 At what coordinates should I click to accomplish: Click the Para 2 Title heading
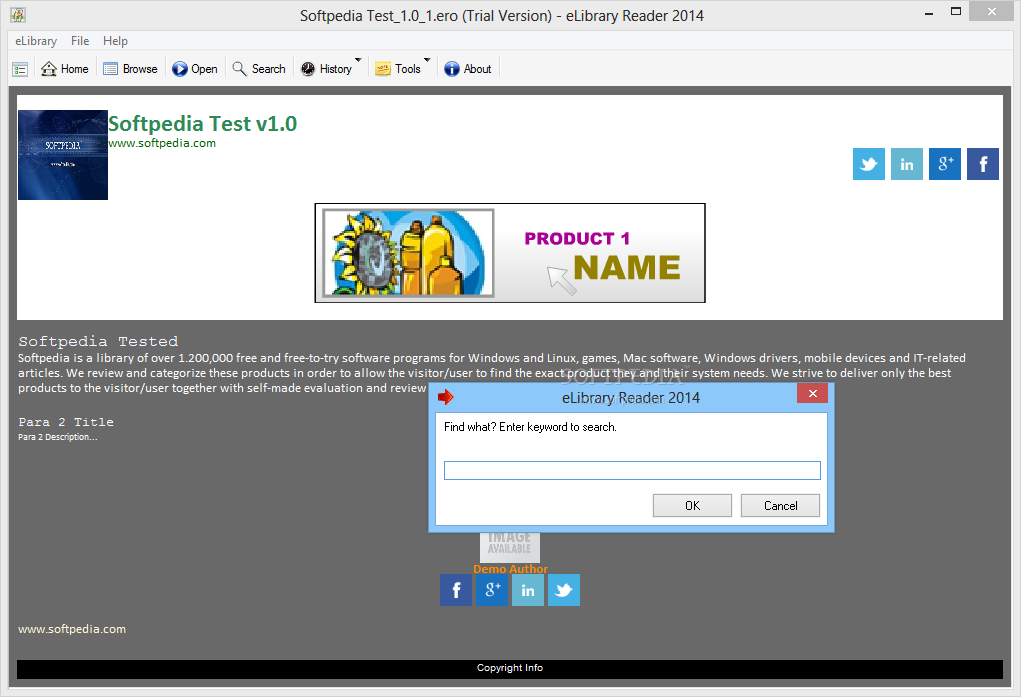[x=66, y=422]
